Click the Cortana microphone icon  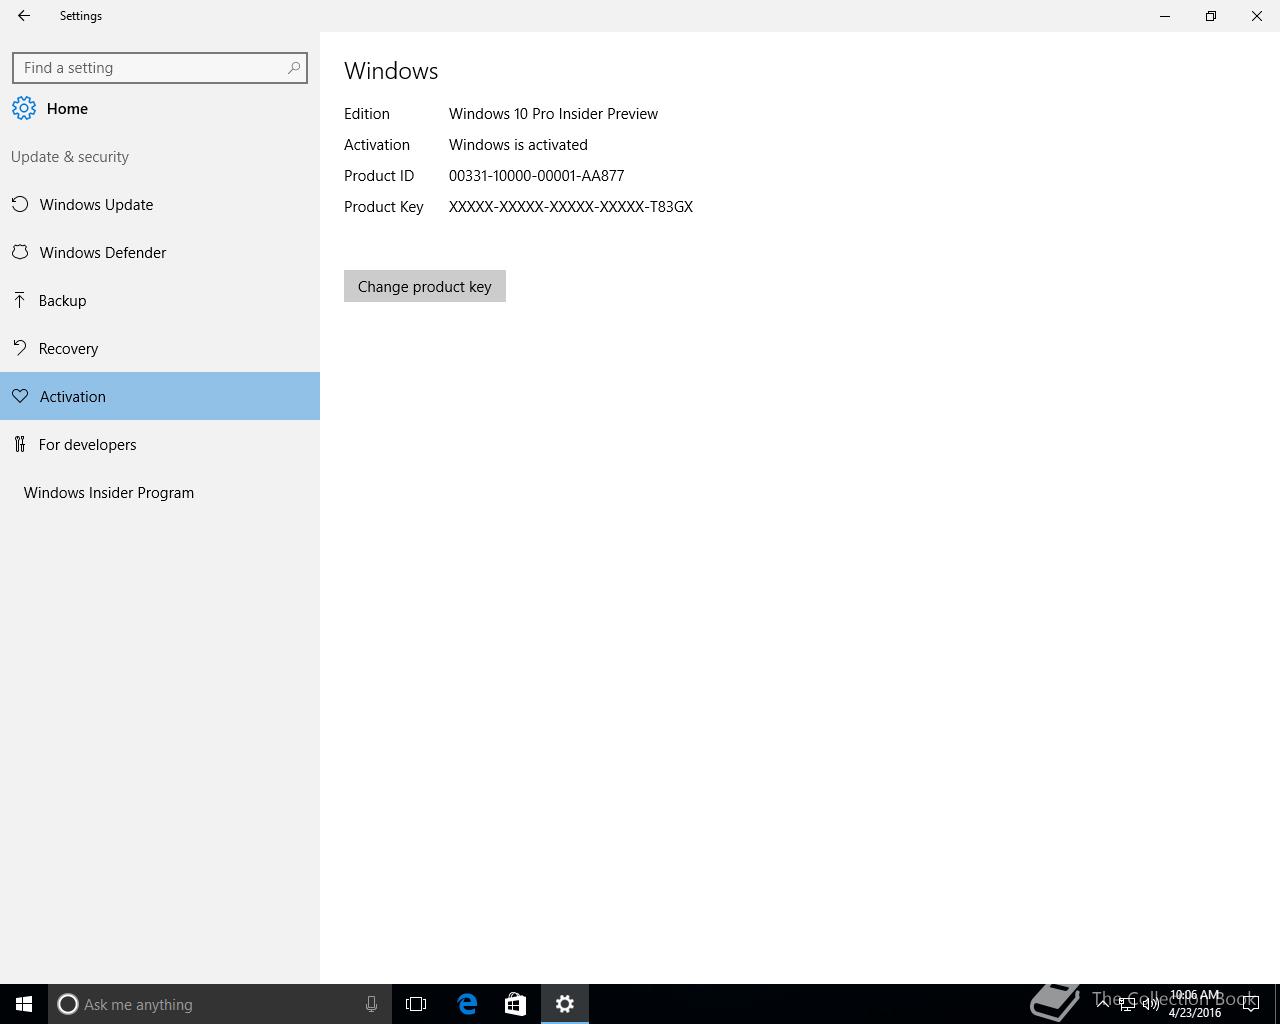pyautogui.click(x=371, y=1004)
